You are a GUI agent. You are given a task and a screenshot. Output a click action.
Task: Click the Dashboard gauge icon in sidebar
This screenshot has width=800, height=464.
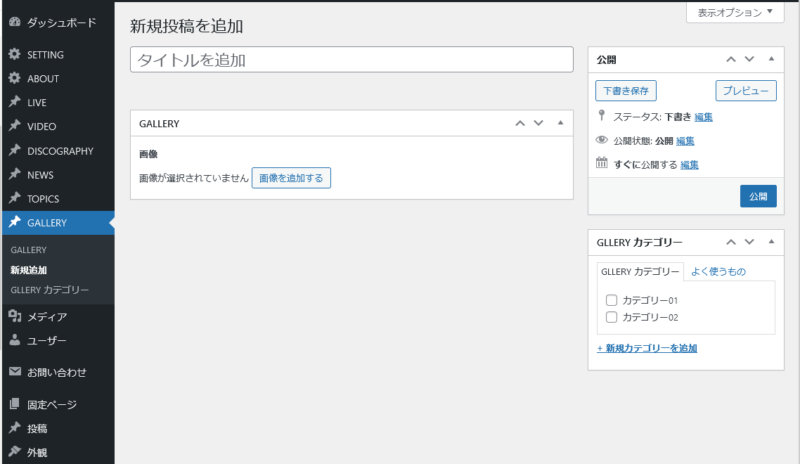click(x=14, y=21)
